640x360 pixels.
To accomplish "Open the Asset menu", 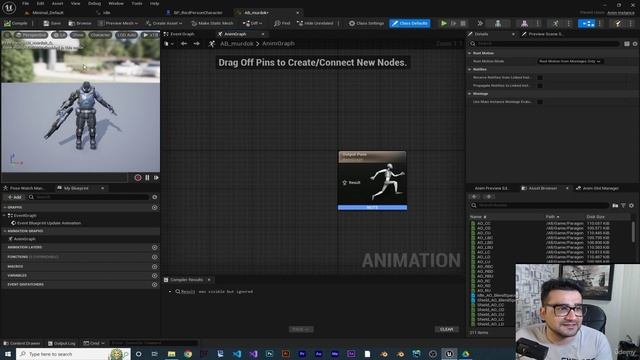I will [57, 3].
